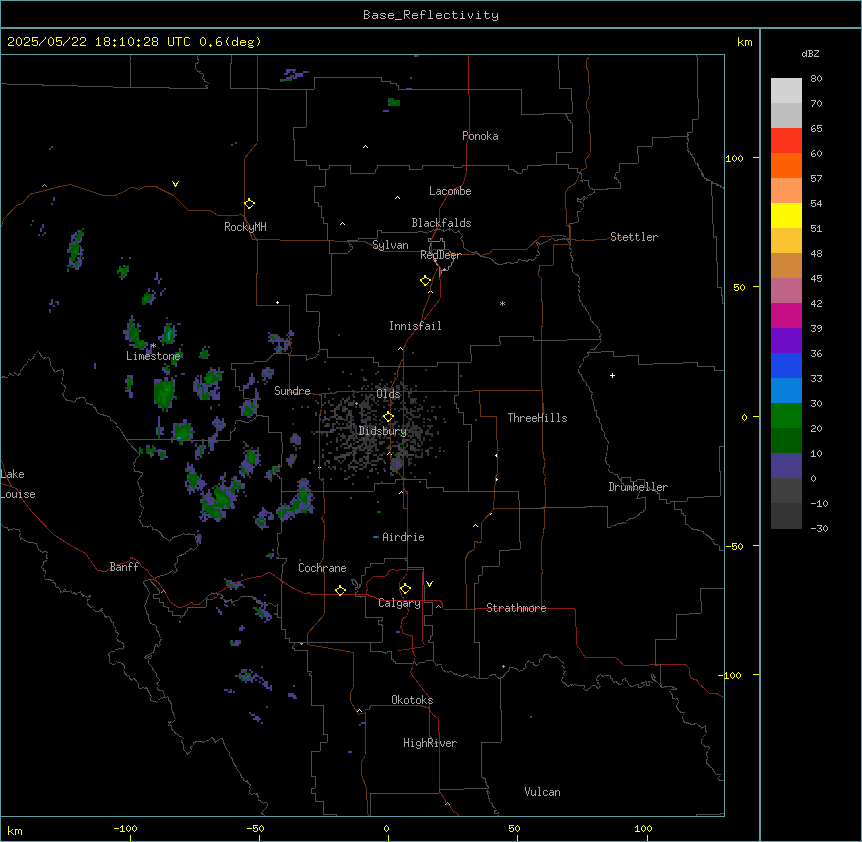The image size is (862, 842).
Task: Click the Stettler city label
Action: (633, 237)
